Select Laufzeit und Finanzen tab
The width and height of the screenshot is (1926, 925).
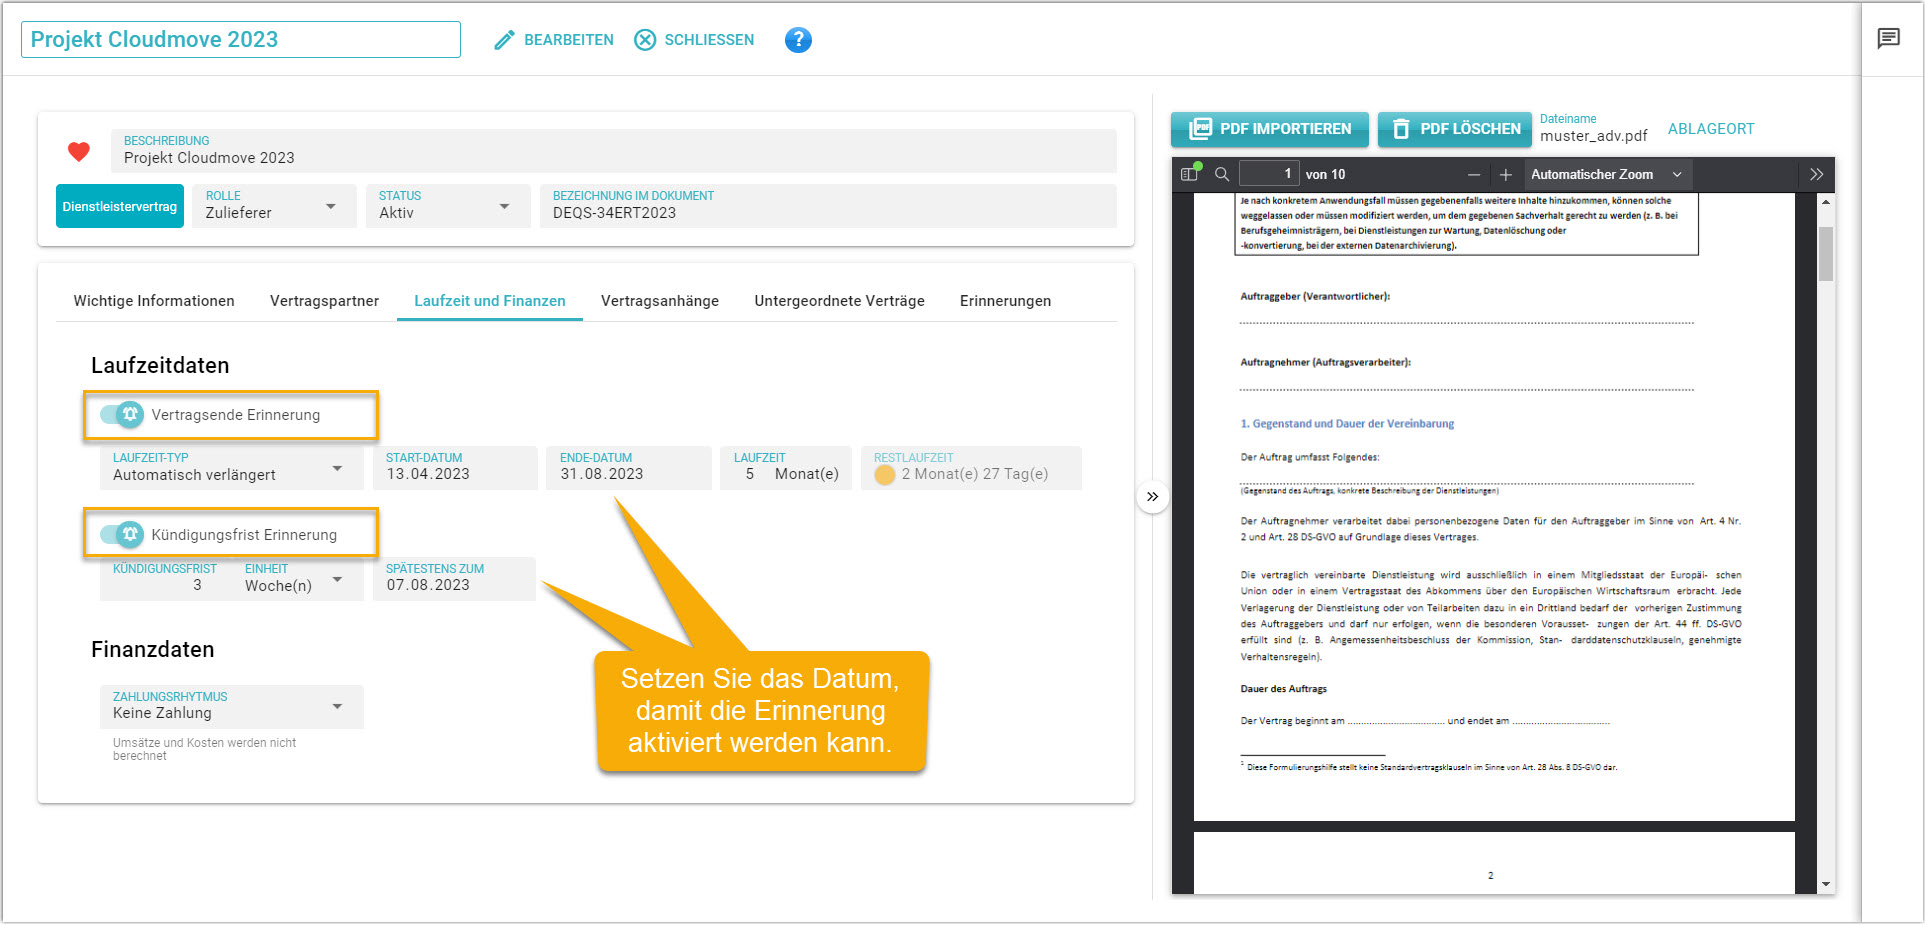(x=490, y=301)
